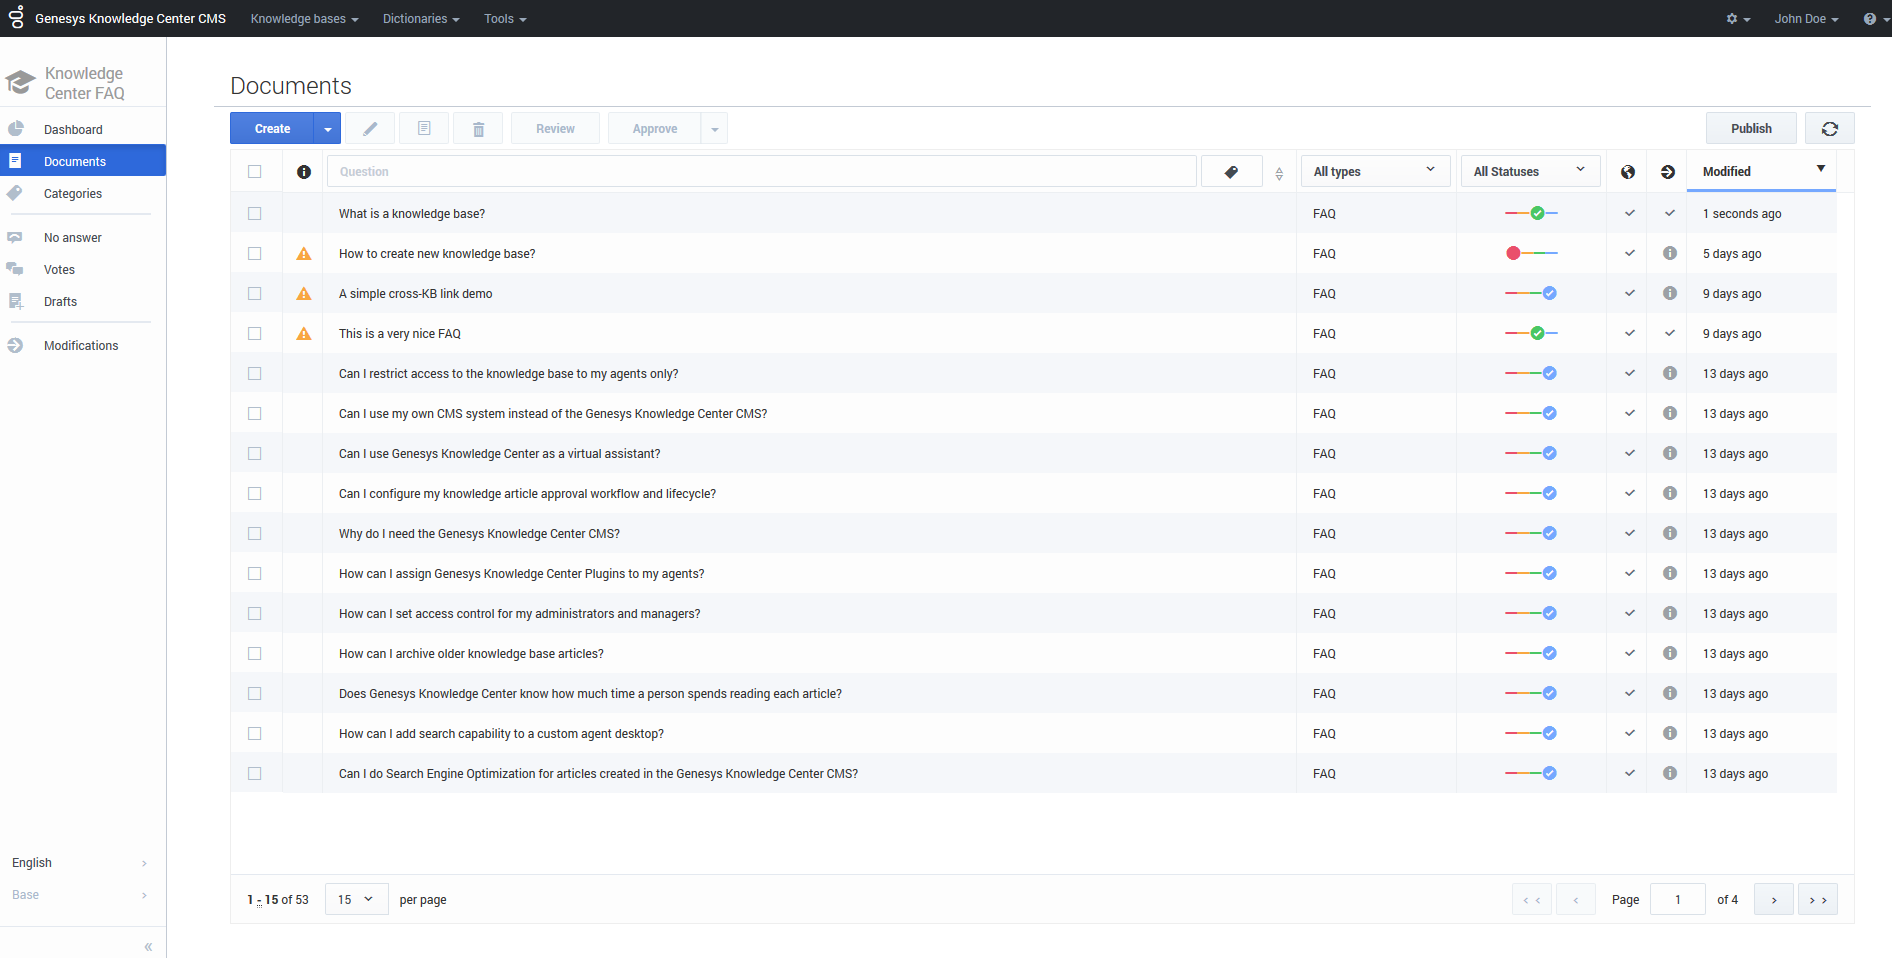The height and width of the screenshot is (958, 1892).
Task: Expand the All Statuses filter
Action: click(x=1529, y=172)
